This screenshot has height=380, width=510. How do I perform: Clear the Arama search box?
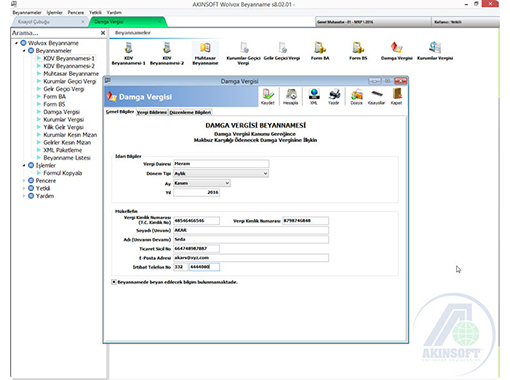(103, 33)
